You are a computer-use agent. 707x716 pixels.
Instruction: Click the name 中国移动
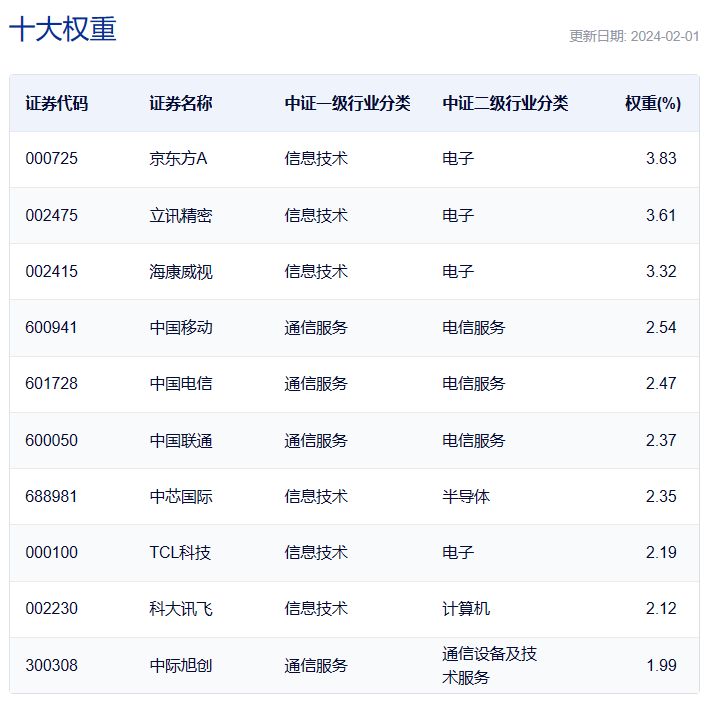[181, 327]
